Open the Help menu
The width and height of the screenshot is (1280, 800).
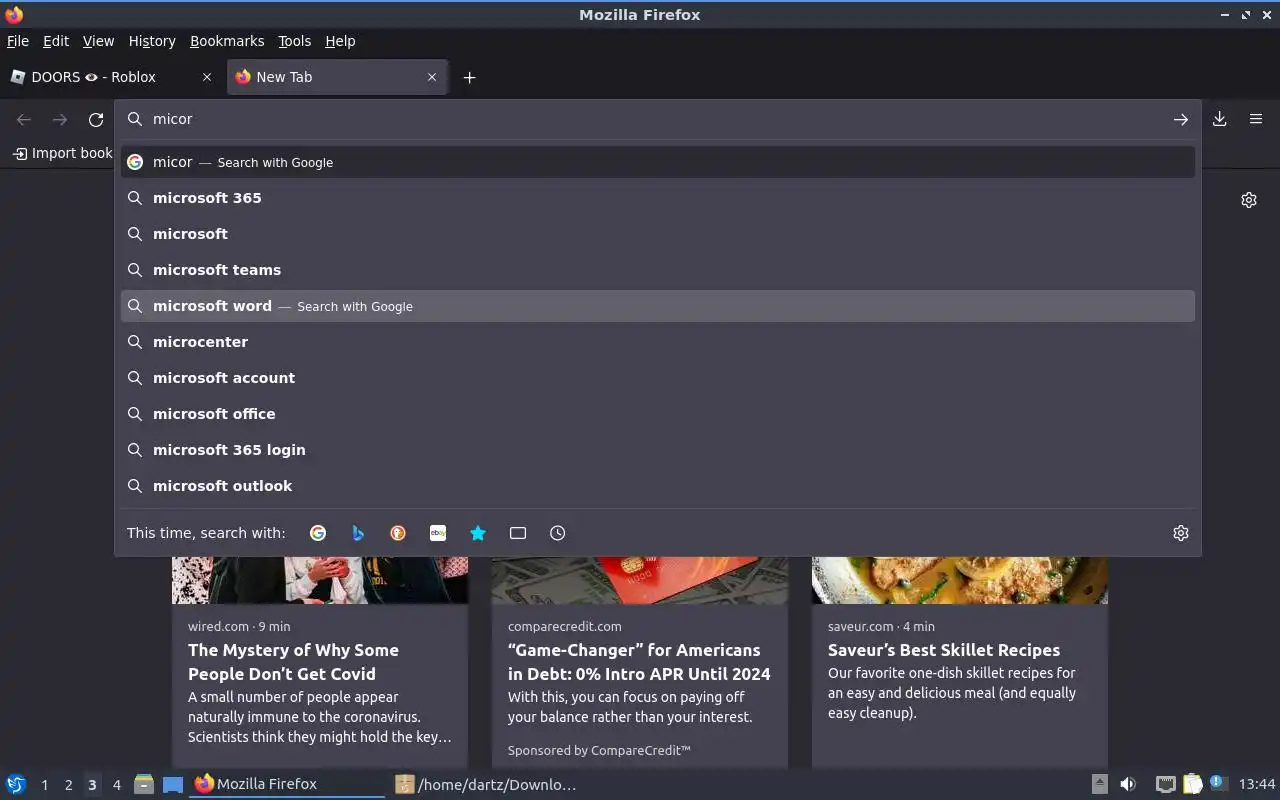pyautogui.click(x=340, y=41)
